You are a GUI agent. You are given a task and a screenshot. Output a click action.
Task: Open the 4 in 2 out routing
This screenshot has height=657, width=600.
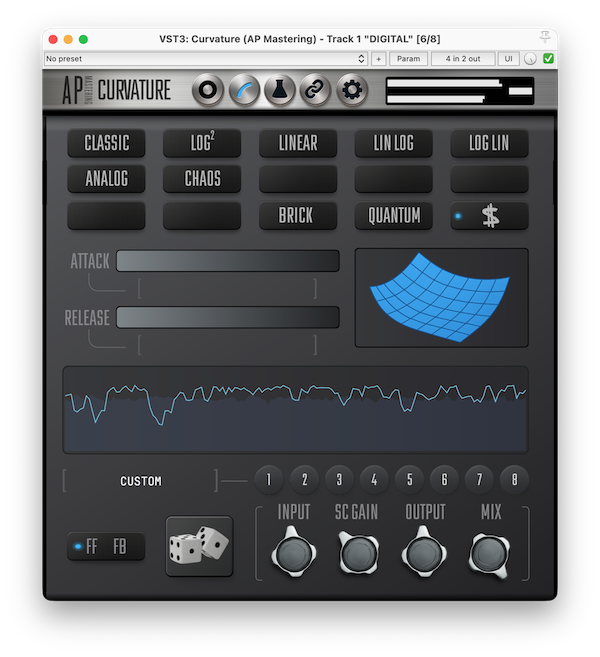click(463, 59)
